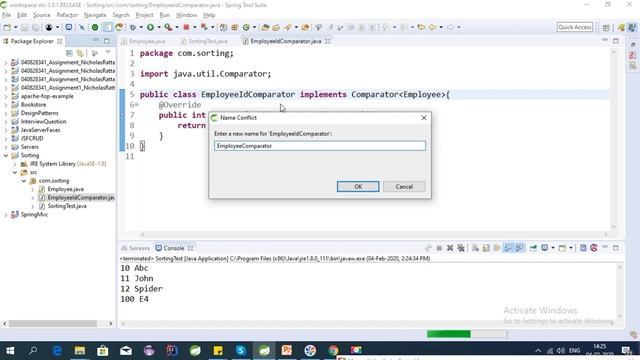Viewport: 640px width, 360px height.
Task: Click the green progress bar in status bar
Action: (x=449, y=334)
